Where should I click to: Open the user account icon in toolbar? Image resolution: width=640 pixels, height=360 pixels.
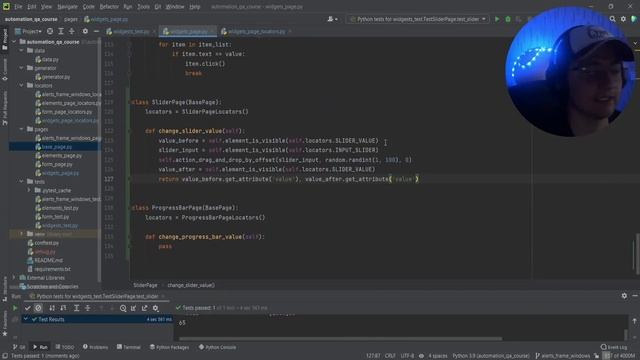pos(332,19)
